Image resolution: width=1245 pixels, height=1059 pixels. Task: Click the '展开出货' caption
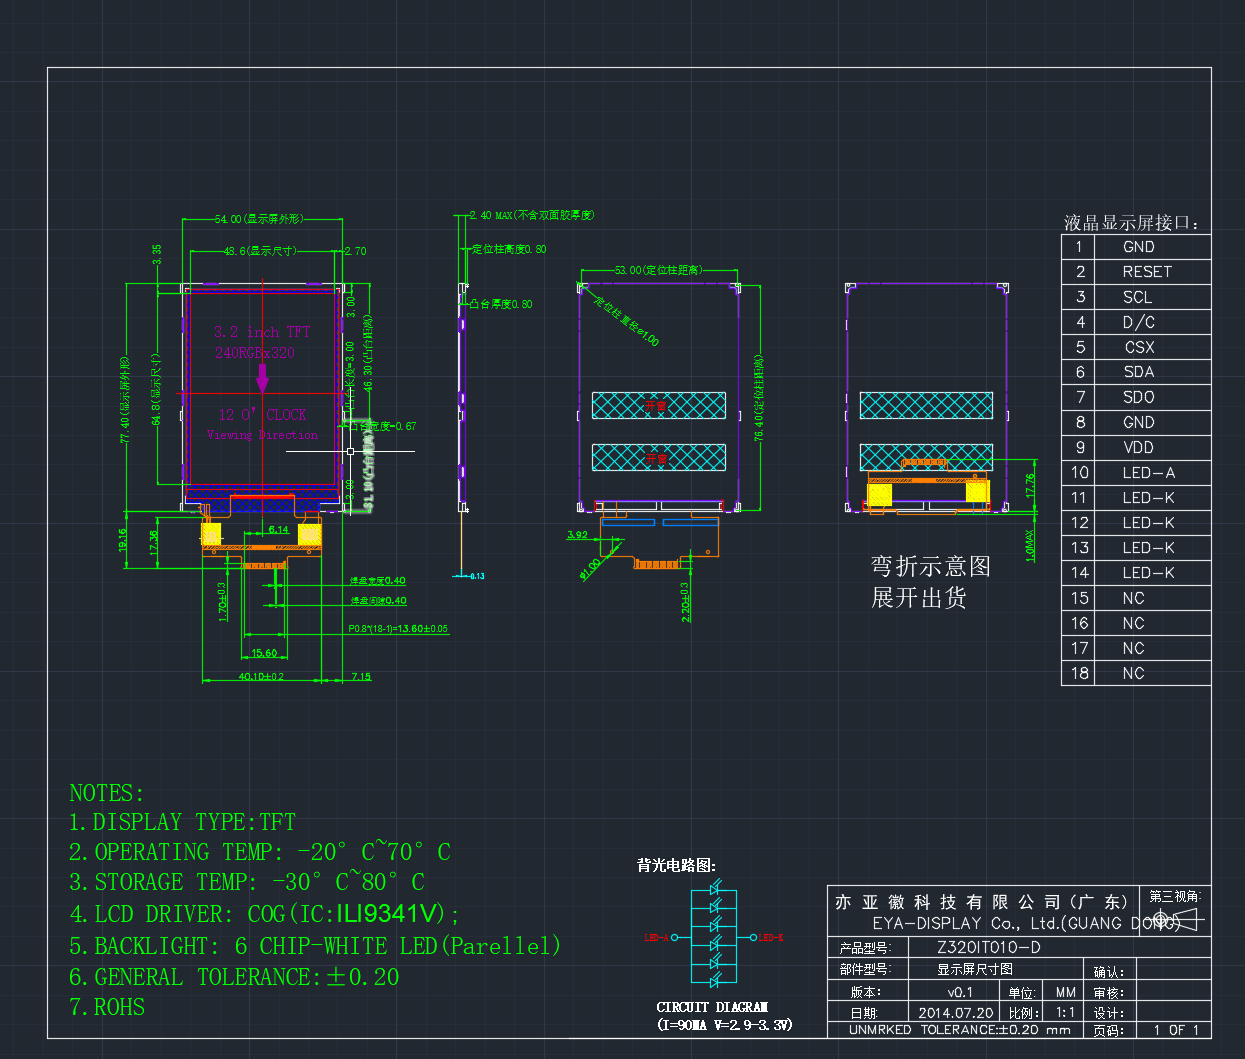point(918,598)
